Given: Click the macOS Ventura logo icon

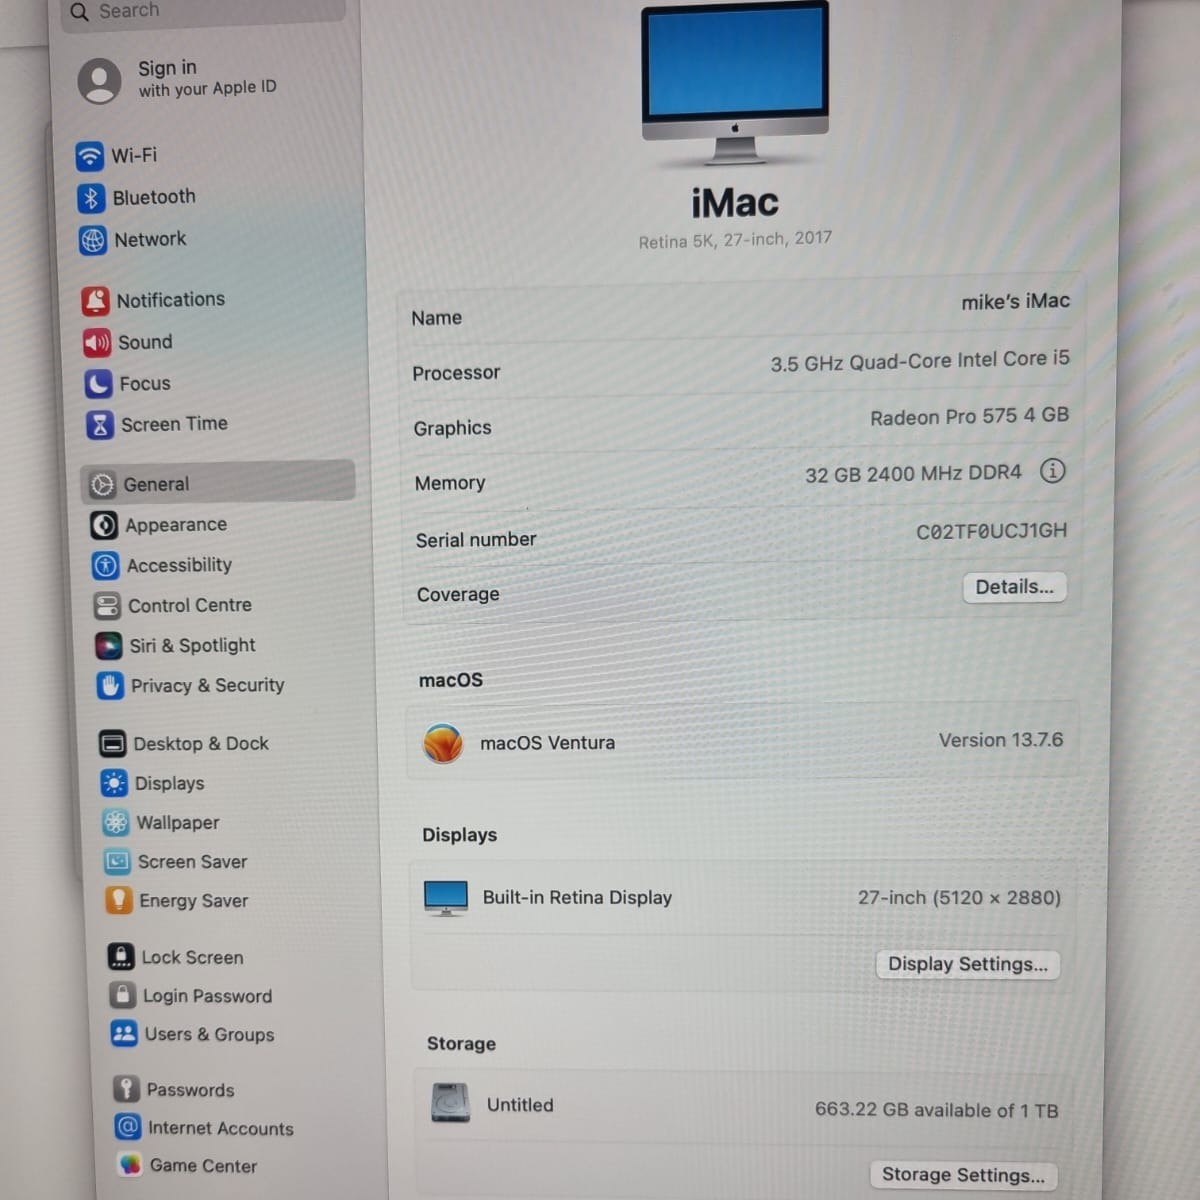Looking at the screenshot, I should (x=442, y=744).
